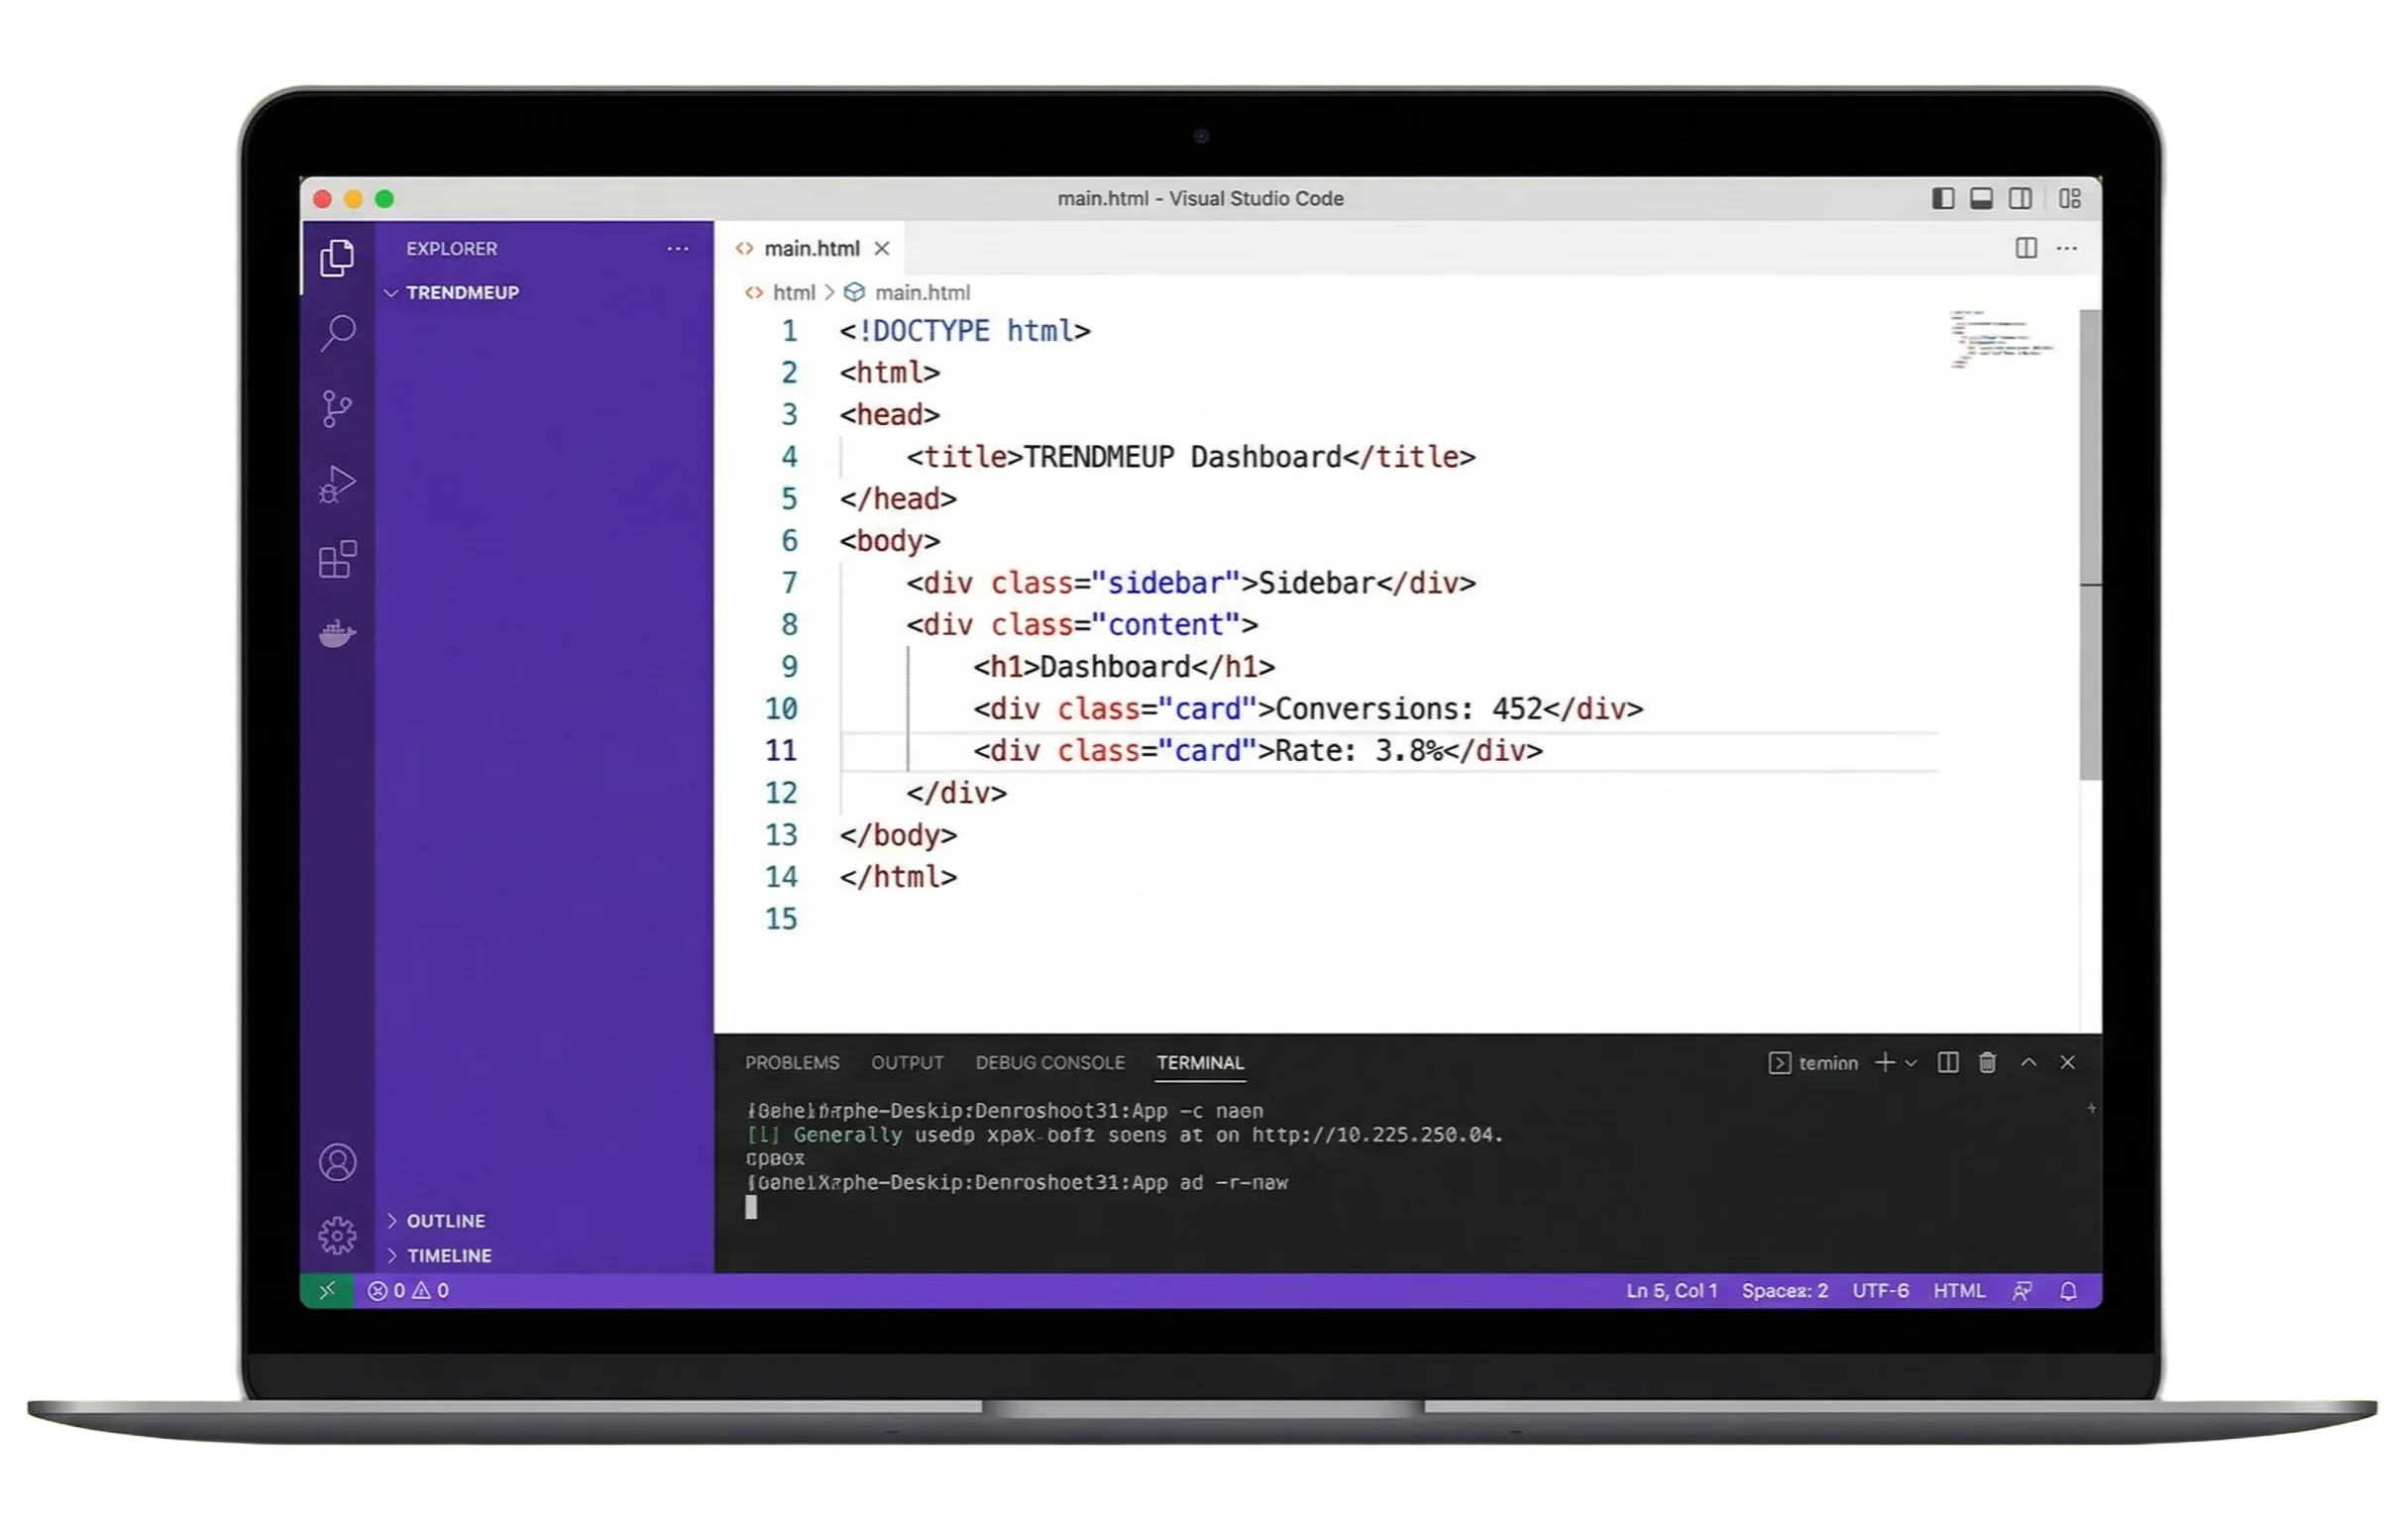Open the Search view
The height and width of the screenshot is (1522, 2408).
point(338,332)
